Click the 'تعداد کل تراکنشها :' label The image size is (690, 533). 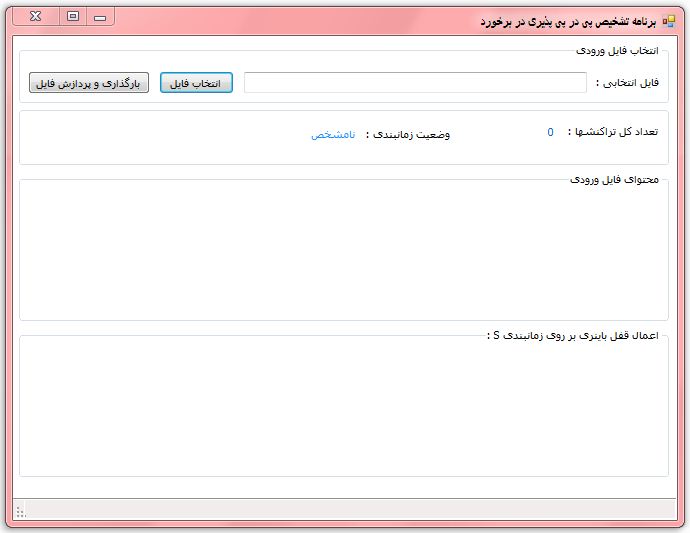tap(613, 132)
